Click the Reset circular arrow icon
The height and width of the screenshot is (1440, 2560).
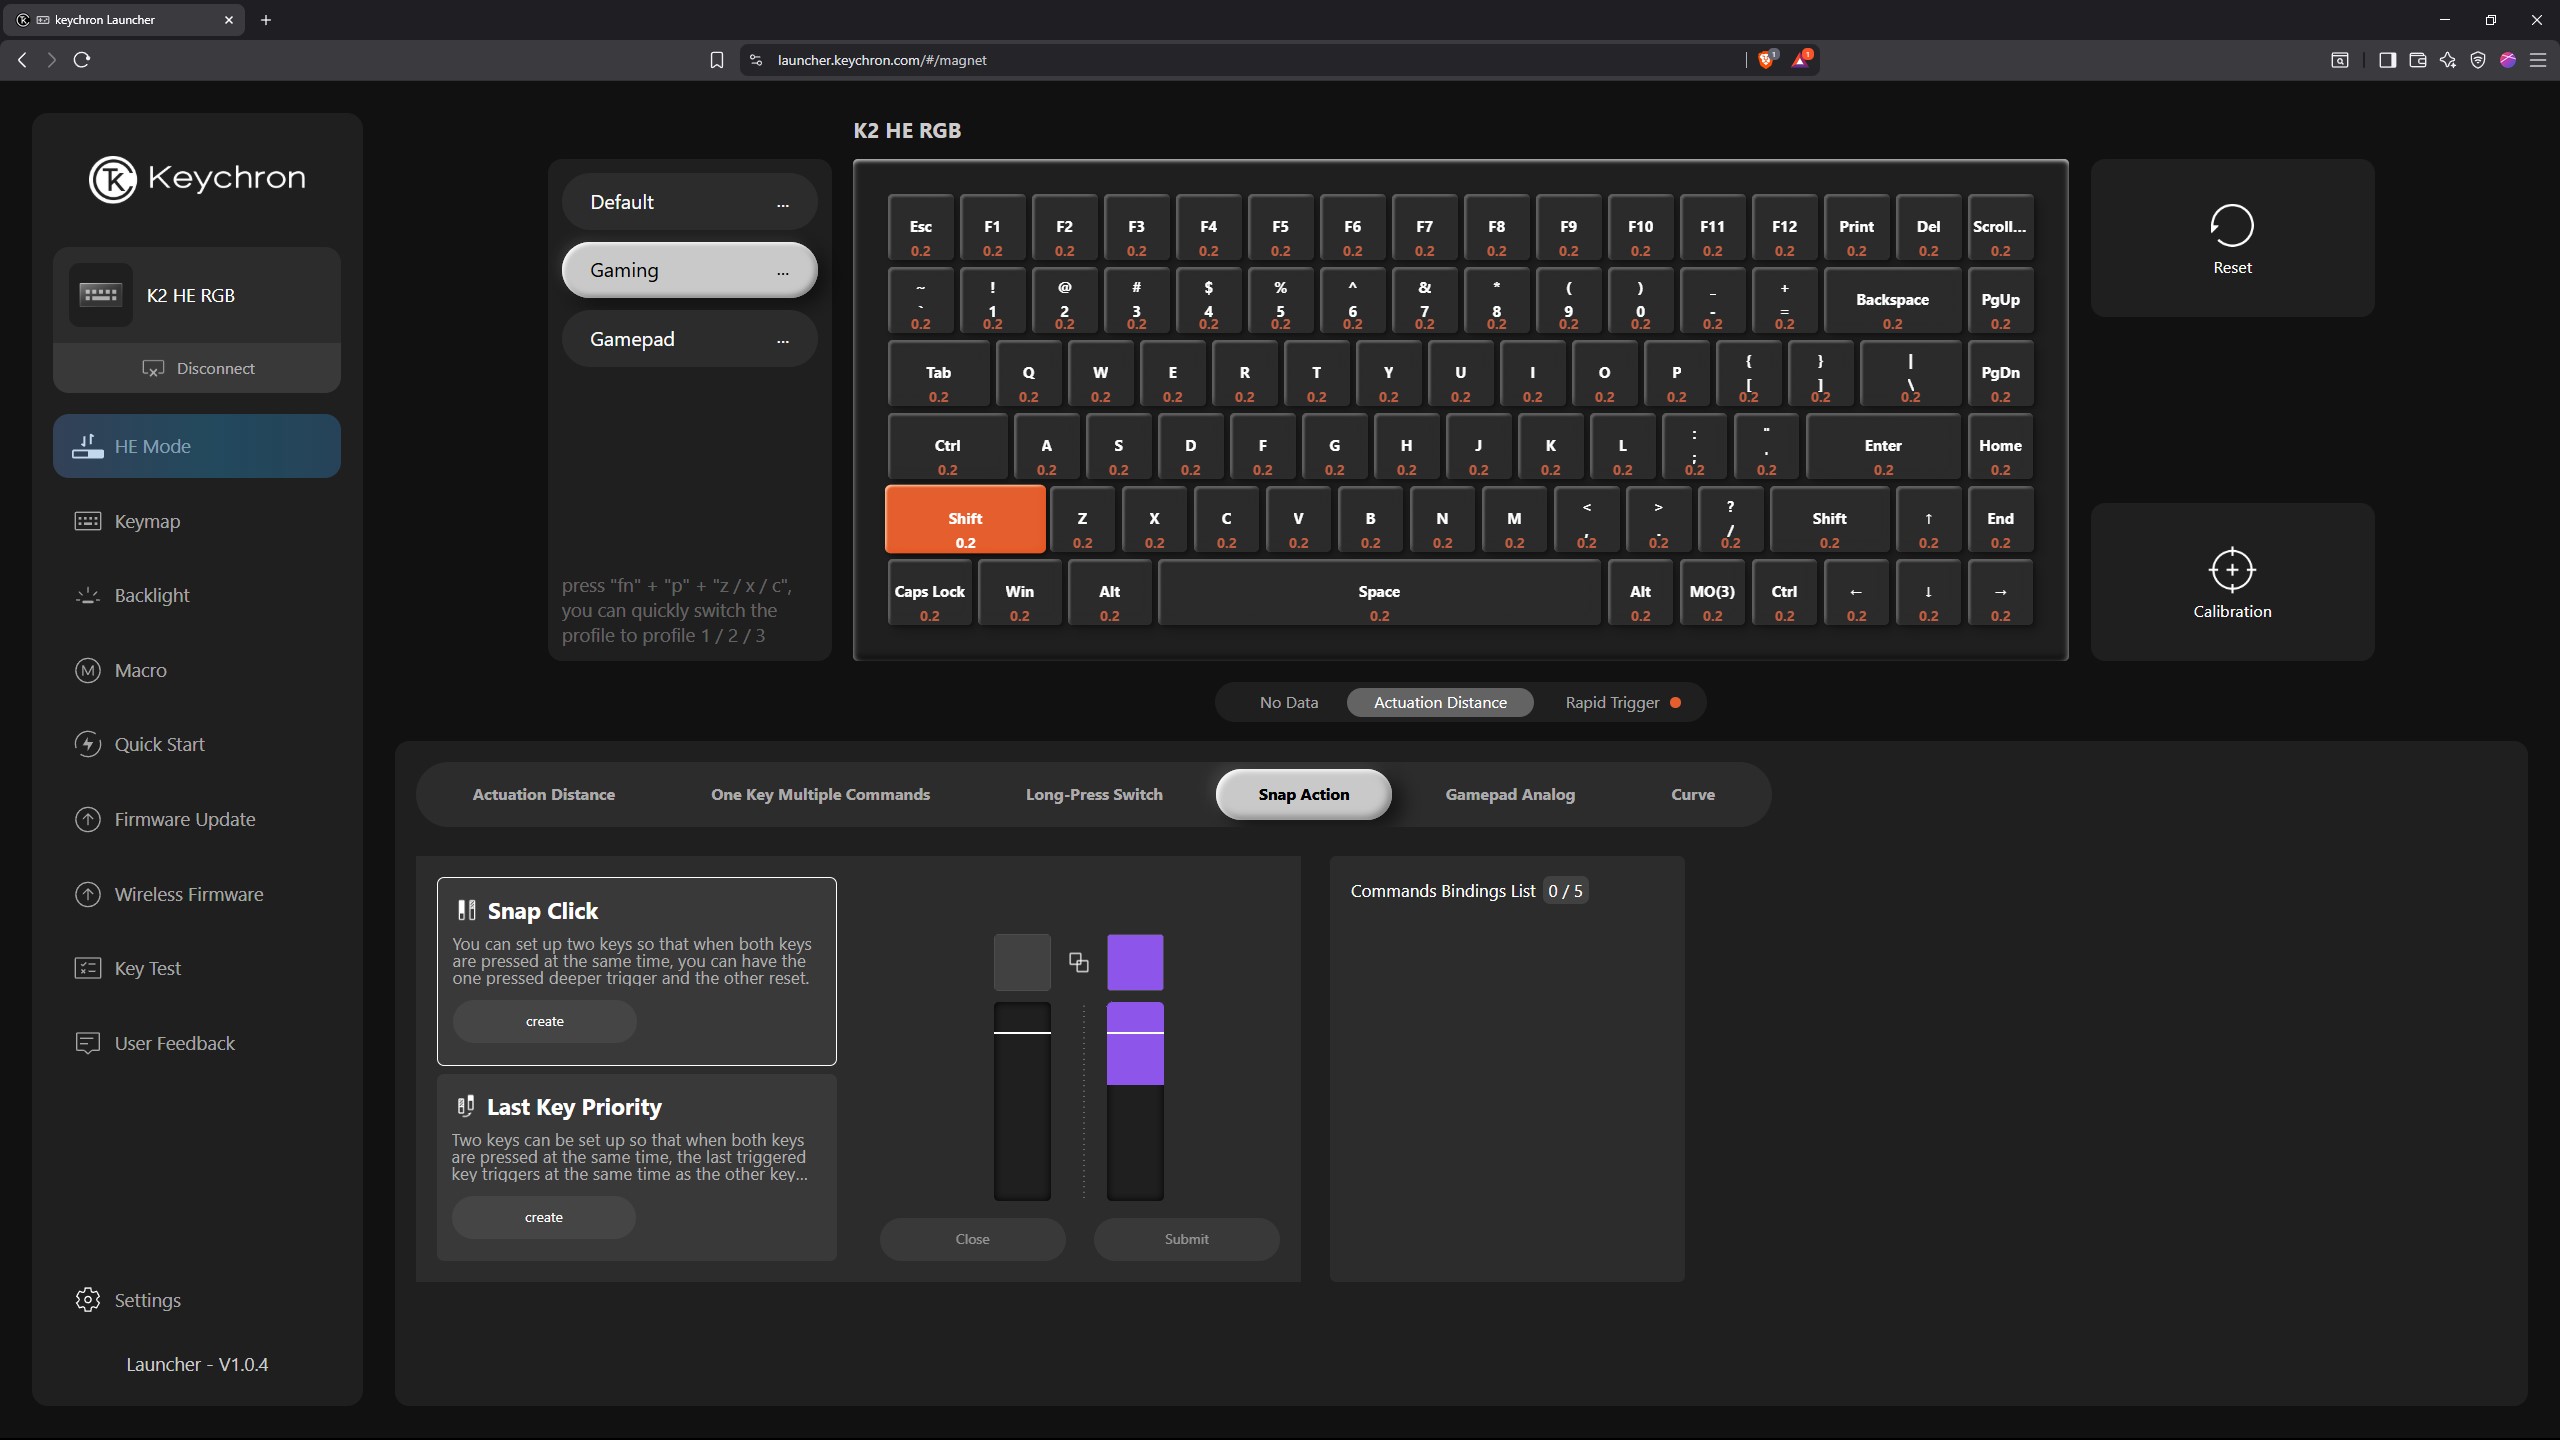(x=2231, y=226)
